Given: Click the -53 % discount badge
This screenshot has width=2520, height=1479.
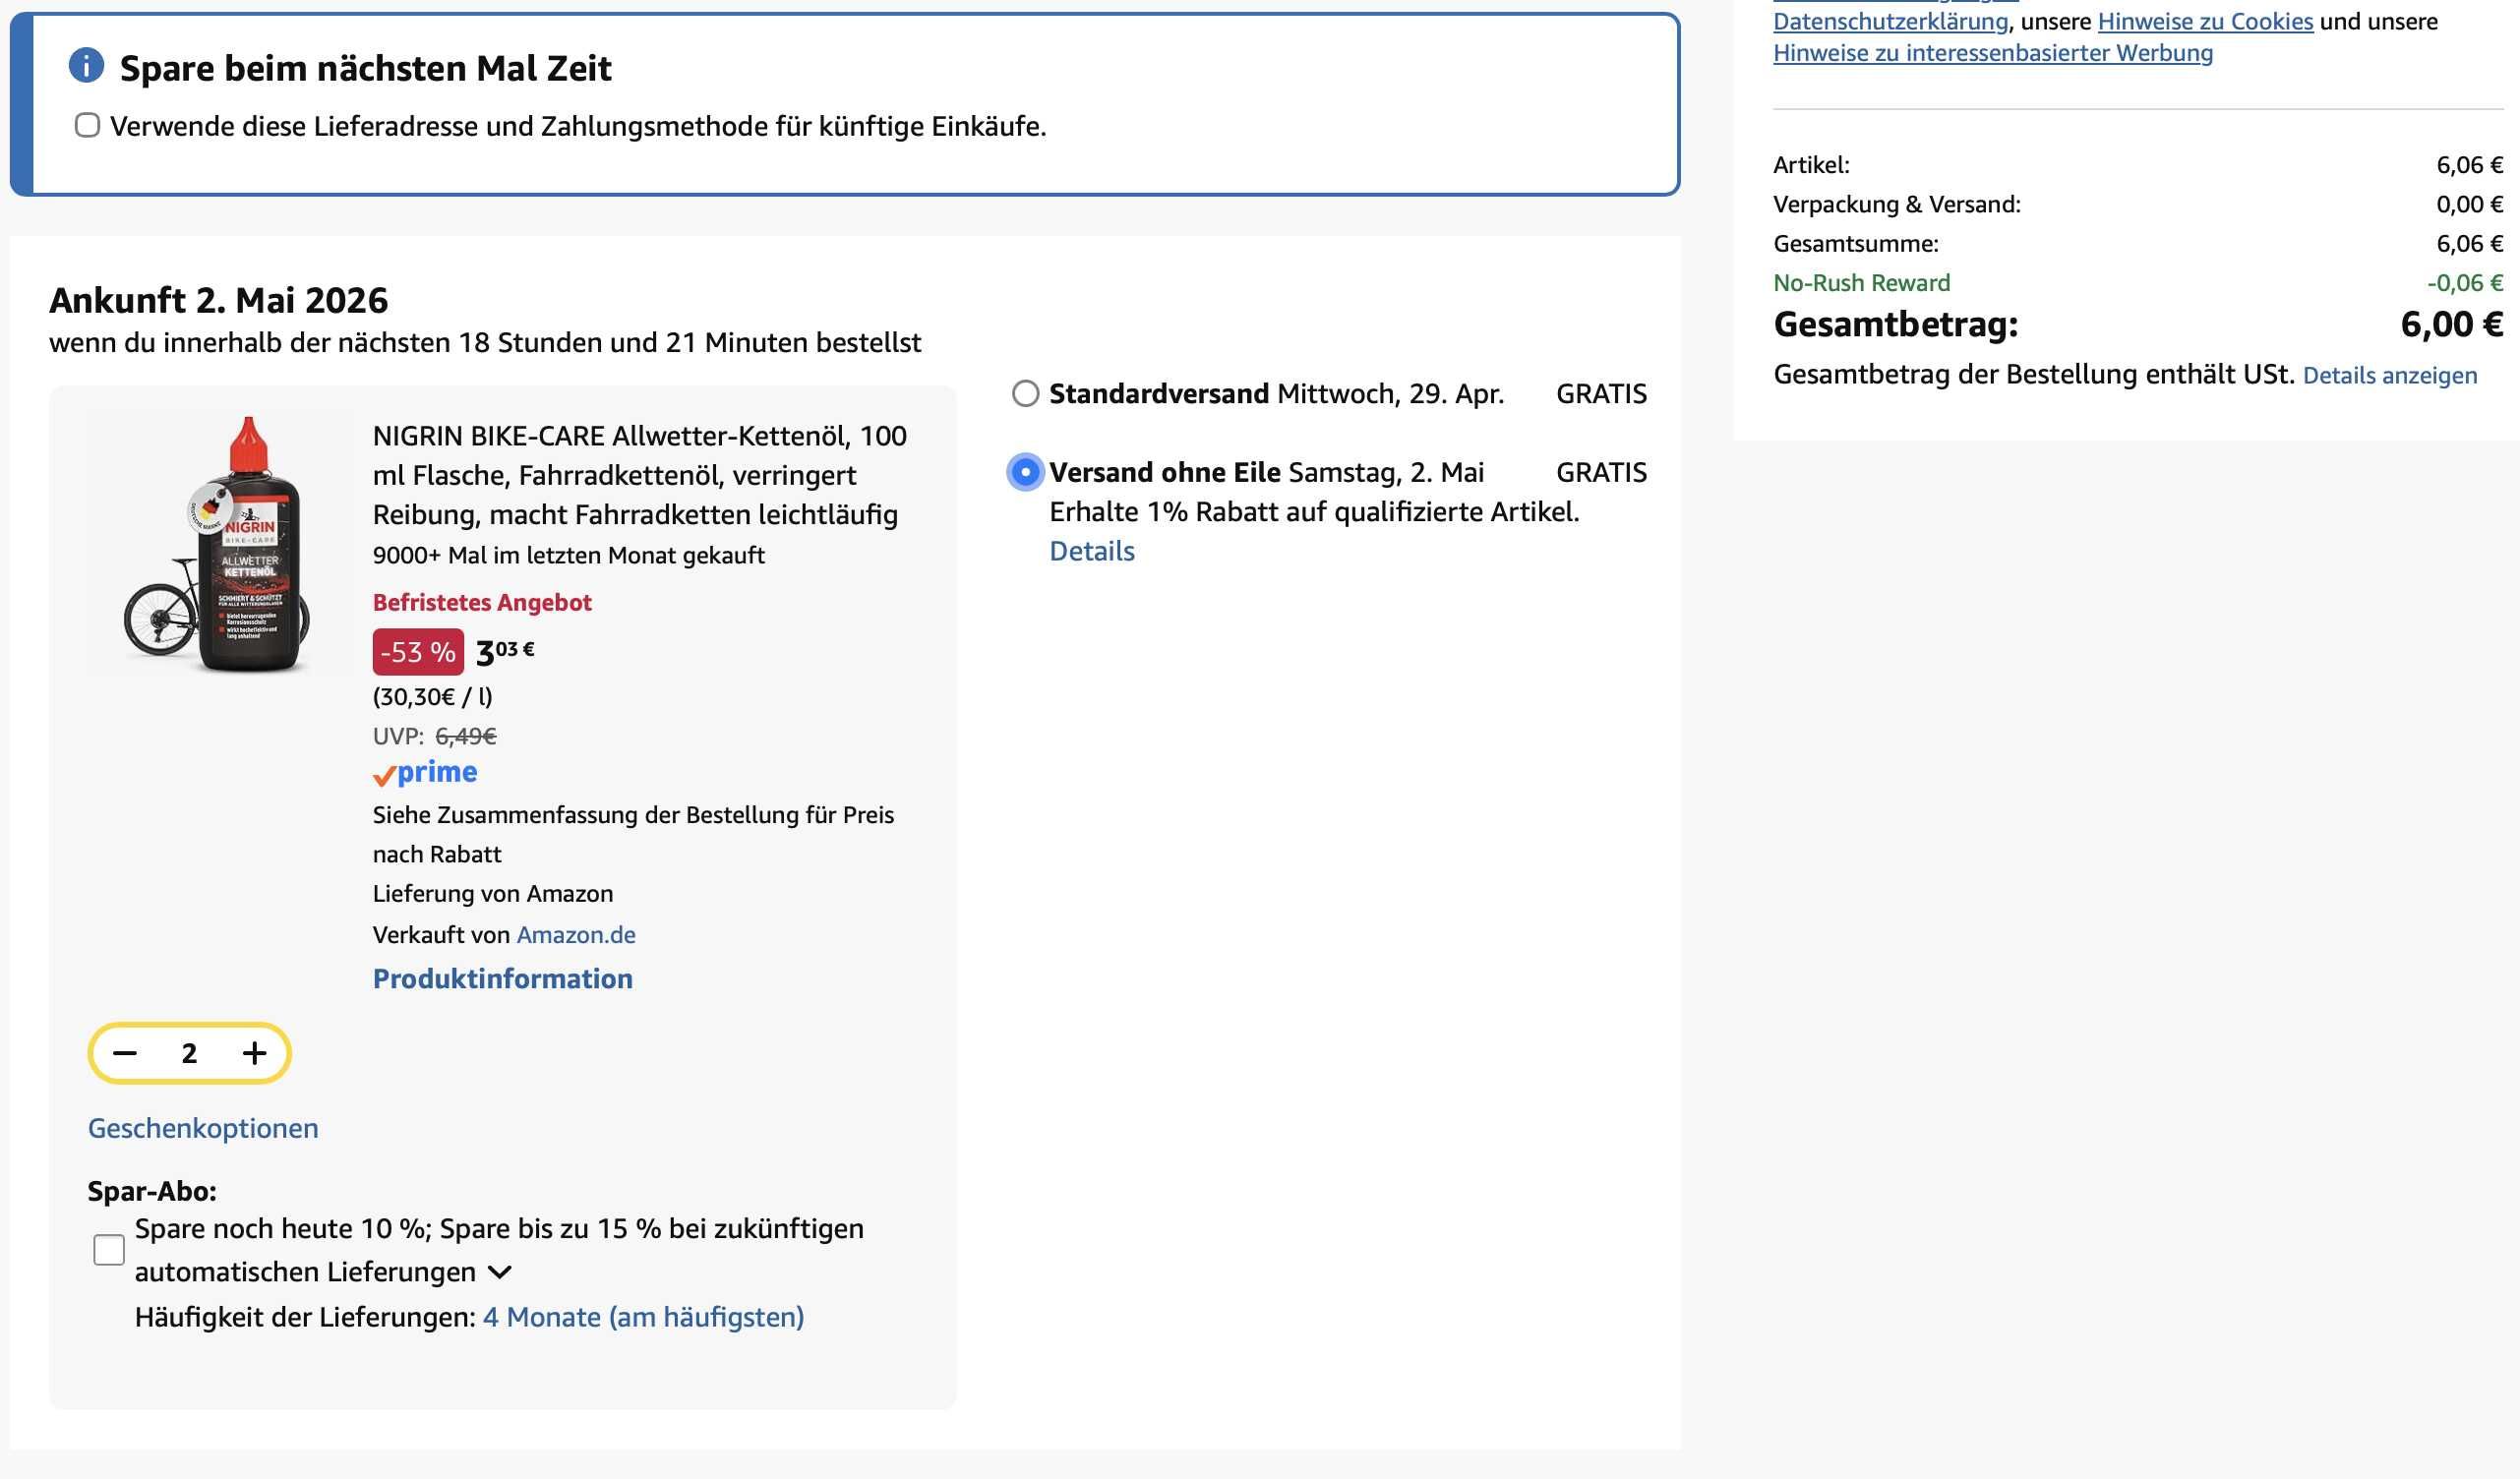Looking at the screenshot, I should click(418, 652).
